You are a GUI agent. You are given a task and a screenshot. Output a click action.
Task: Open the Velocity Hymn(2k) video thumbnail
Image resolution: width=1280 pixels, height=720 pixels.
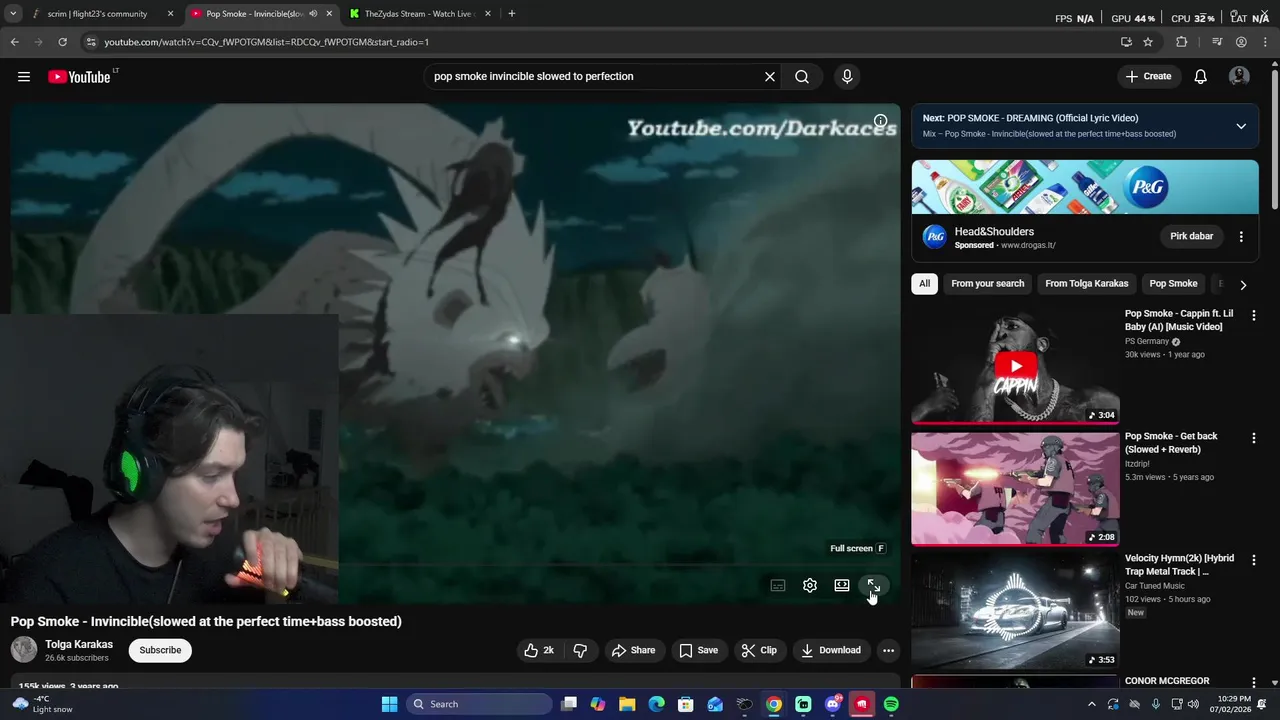click(1015, 610)
